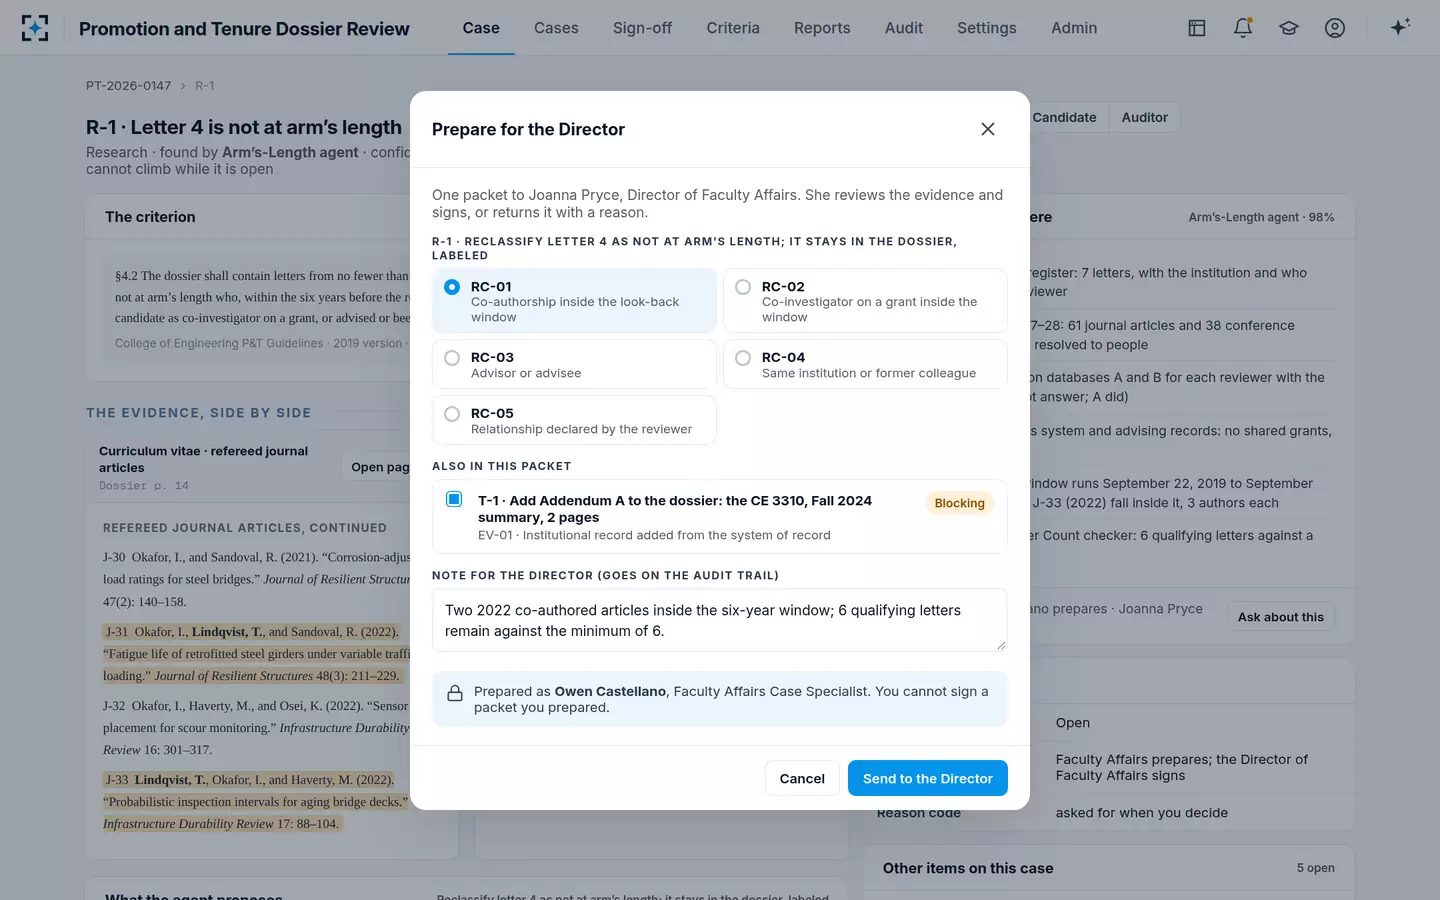Open the Criteria tab
This screenshot has width=1440, height=900.
733,28
